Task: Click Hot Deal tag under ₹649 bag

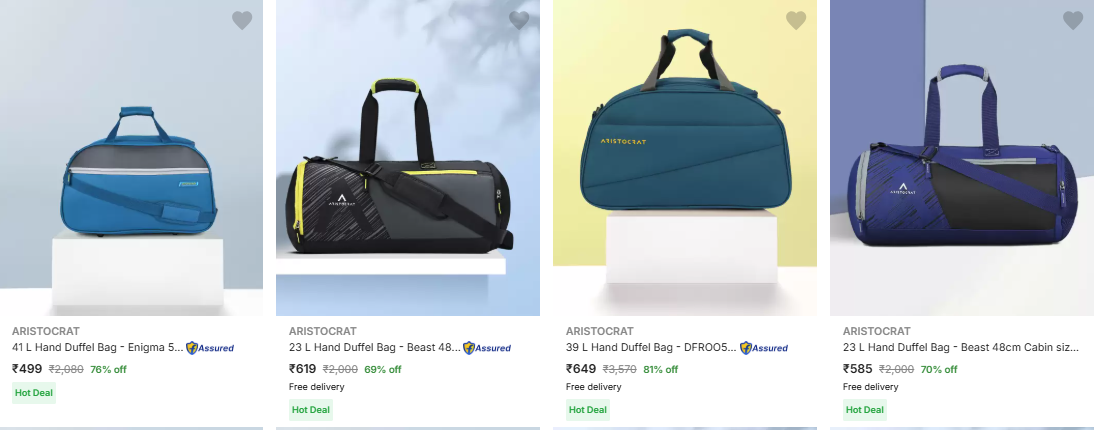Action: (x=588, y=410)
